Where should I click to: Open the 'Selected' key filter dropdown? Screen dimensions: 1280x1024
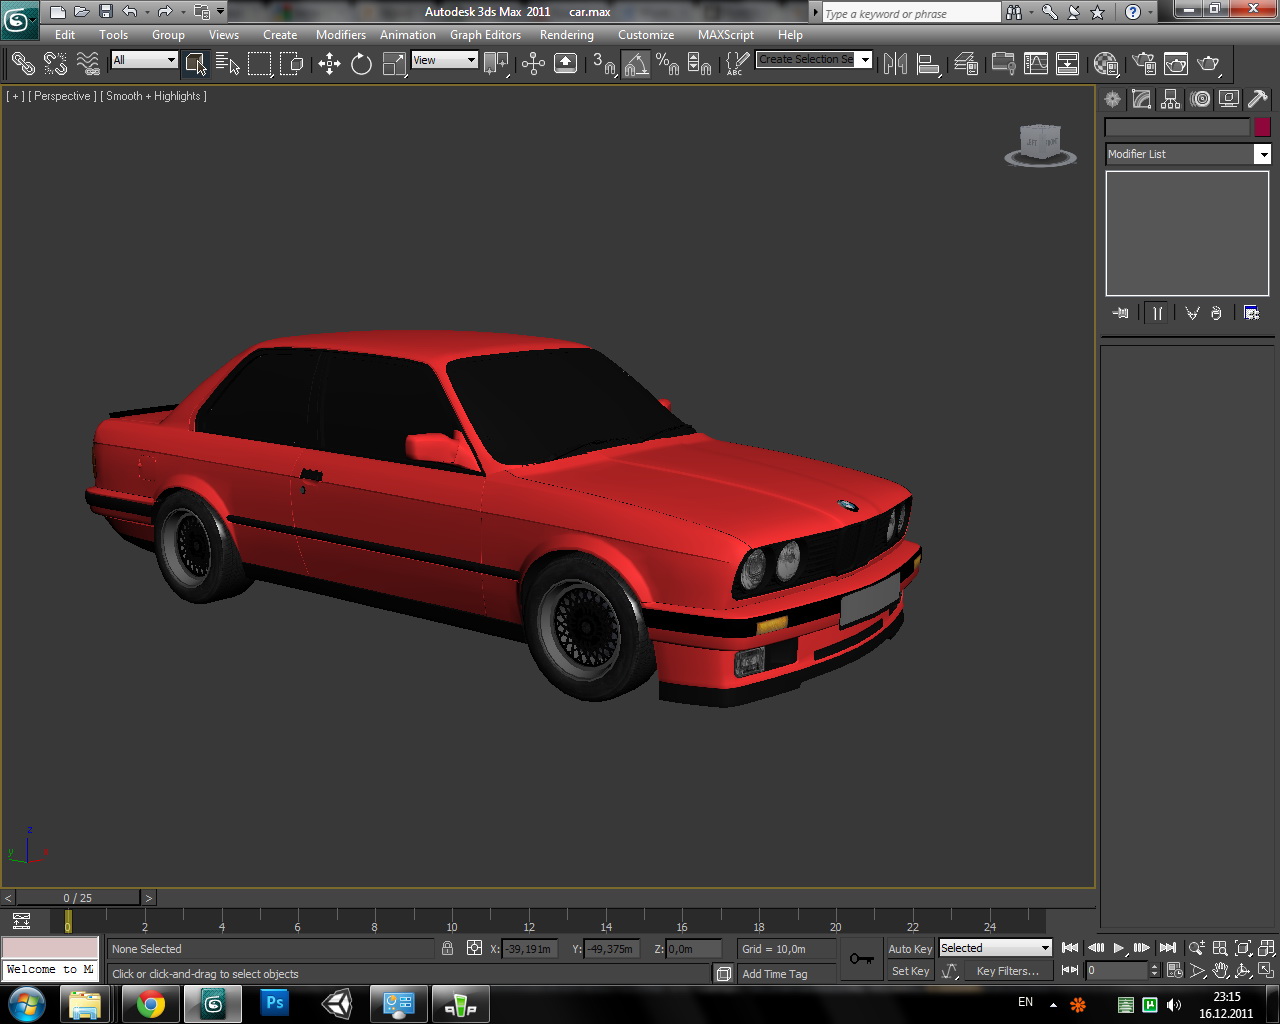click(995, 948)
